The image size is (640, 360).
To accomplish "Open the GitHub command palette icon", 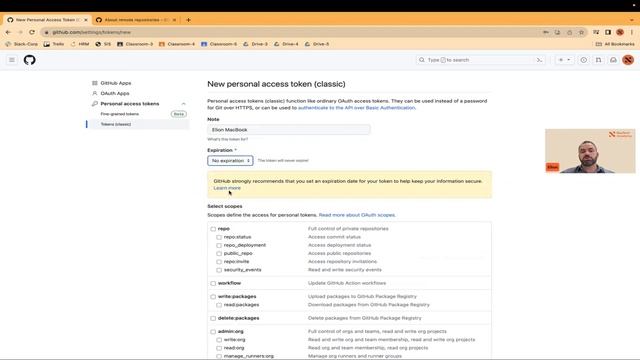I will [x=539, y=60].
